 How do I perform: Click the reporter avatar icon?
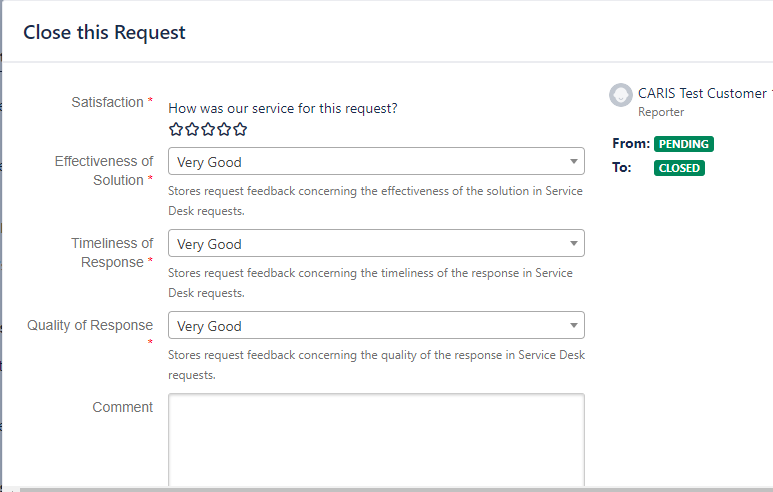click(x=621, y=95)
